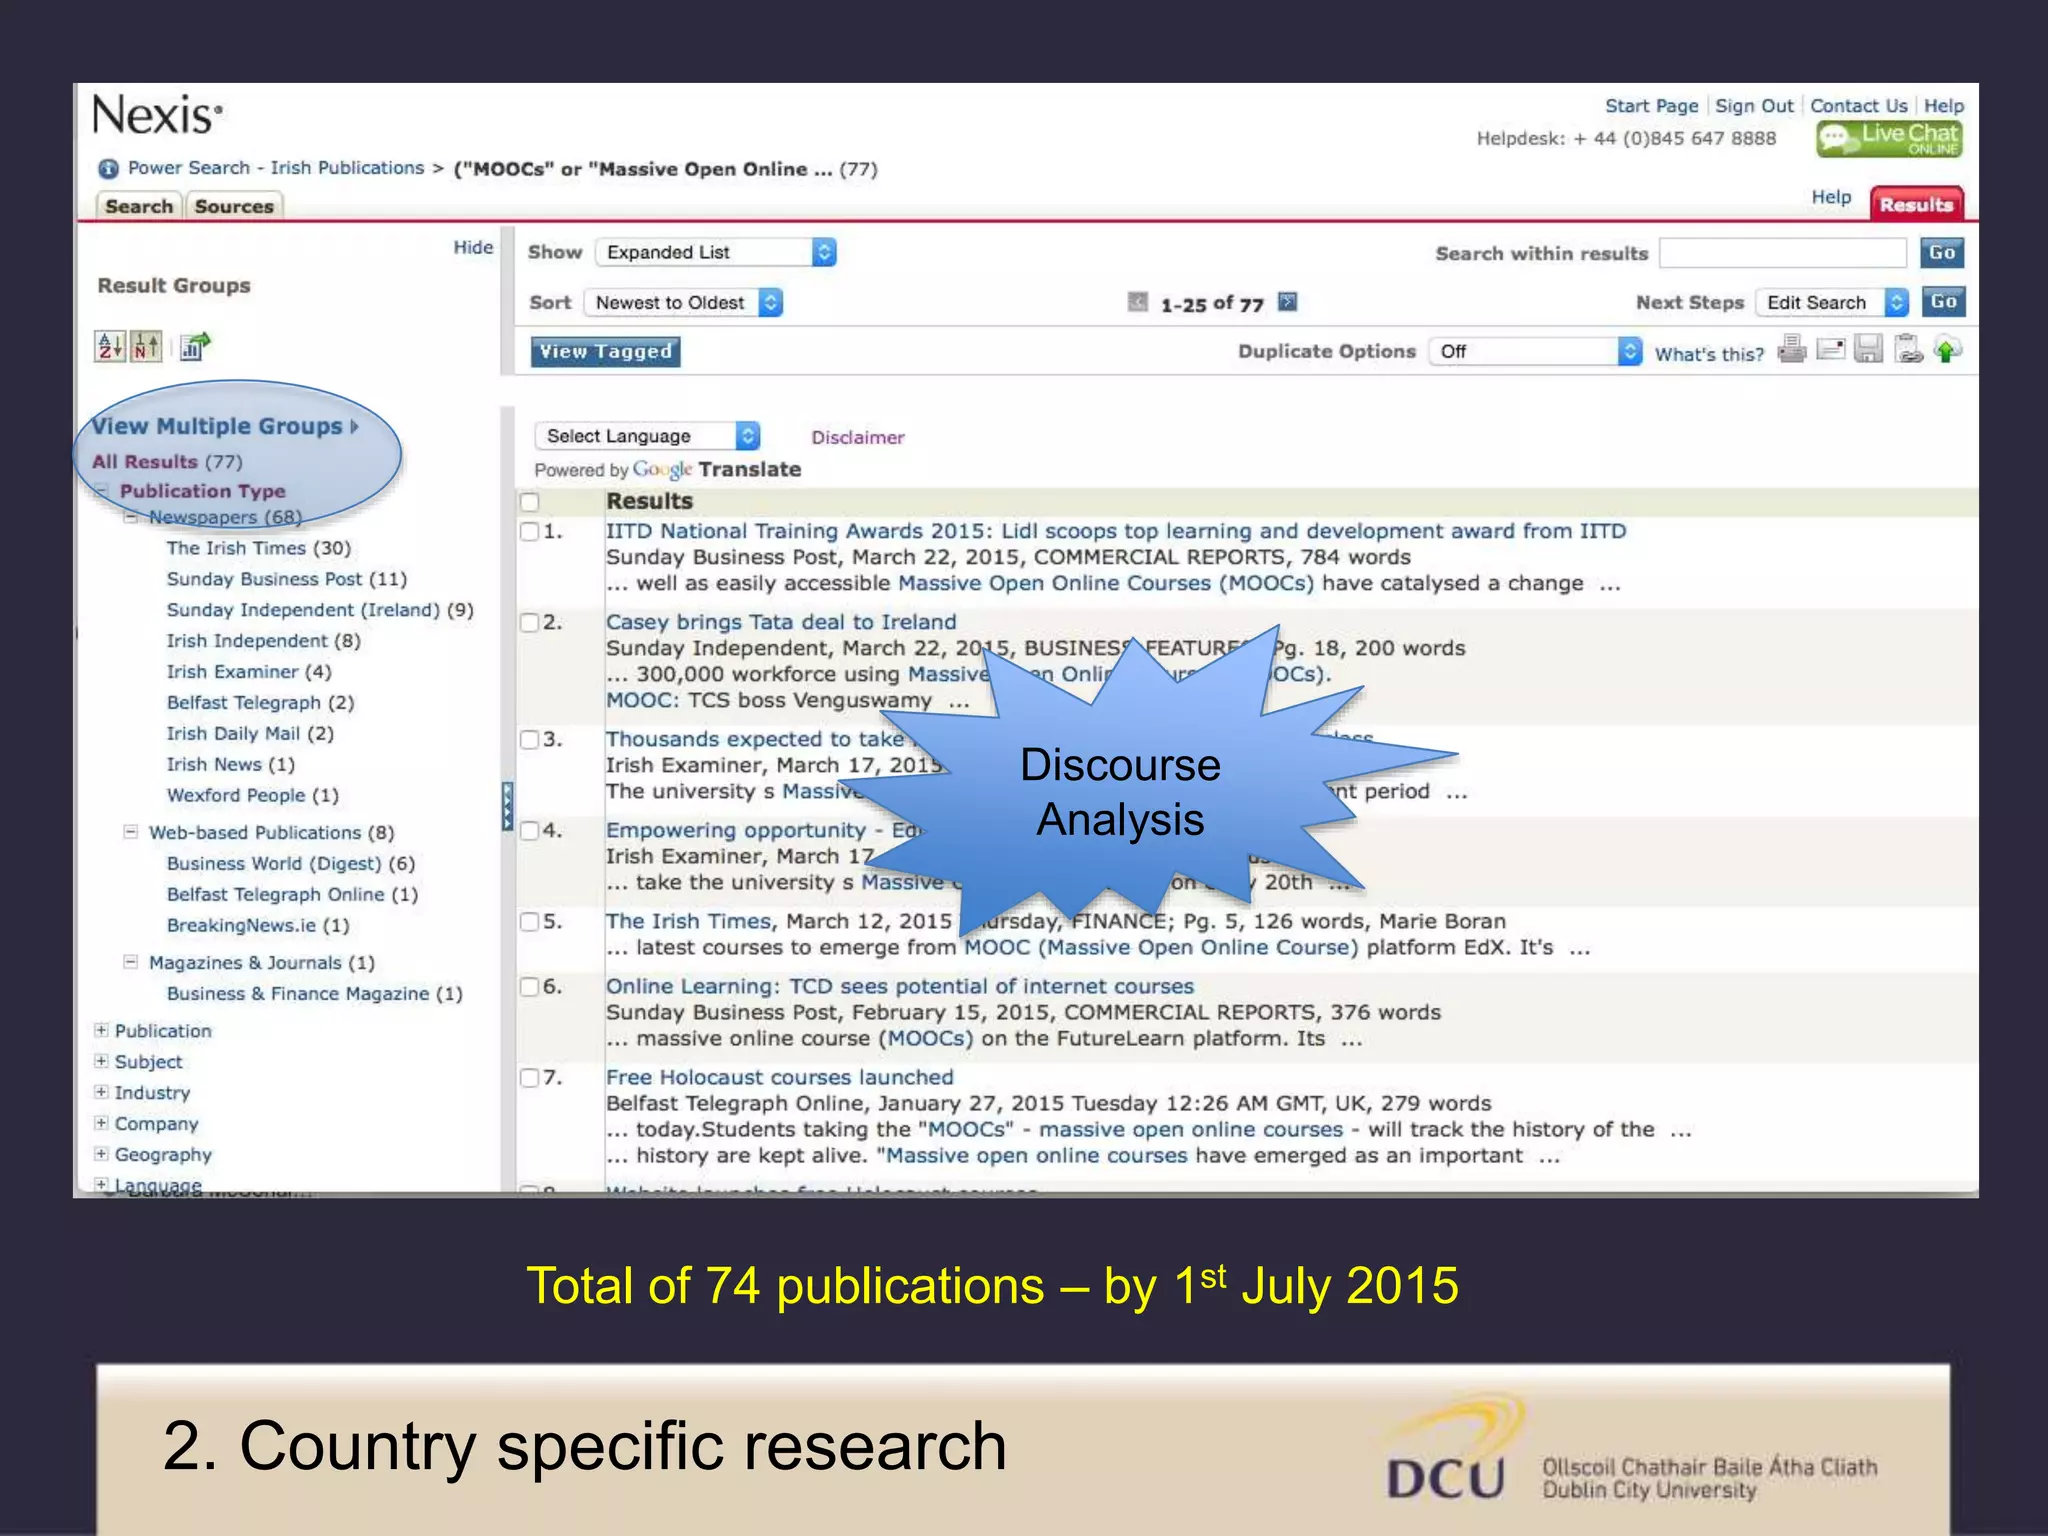Click the What's this? link
2048x1536 pixels.
tap(1709, 354)
